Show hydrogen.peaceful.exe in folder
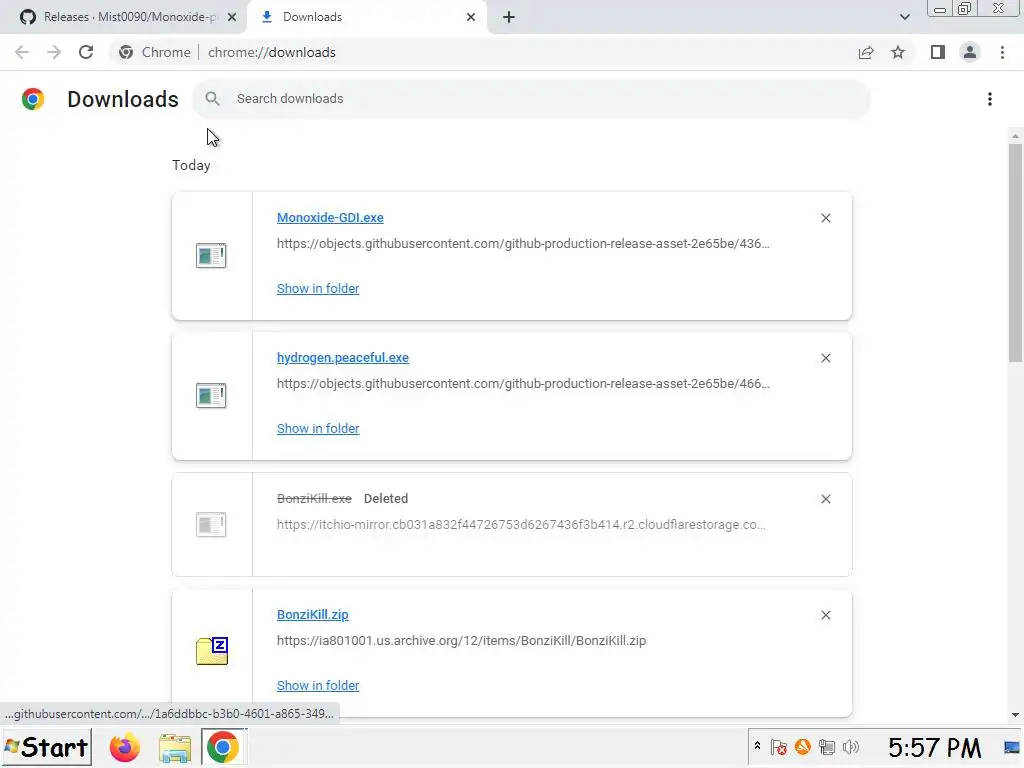 [x=318, y=428]
